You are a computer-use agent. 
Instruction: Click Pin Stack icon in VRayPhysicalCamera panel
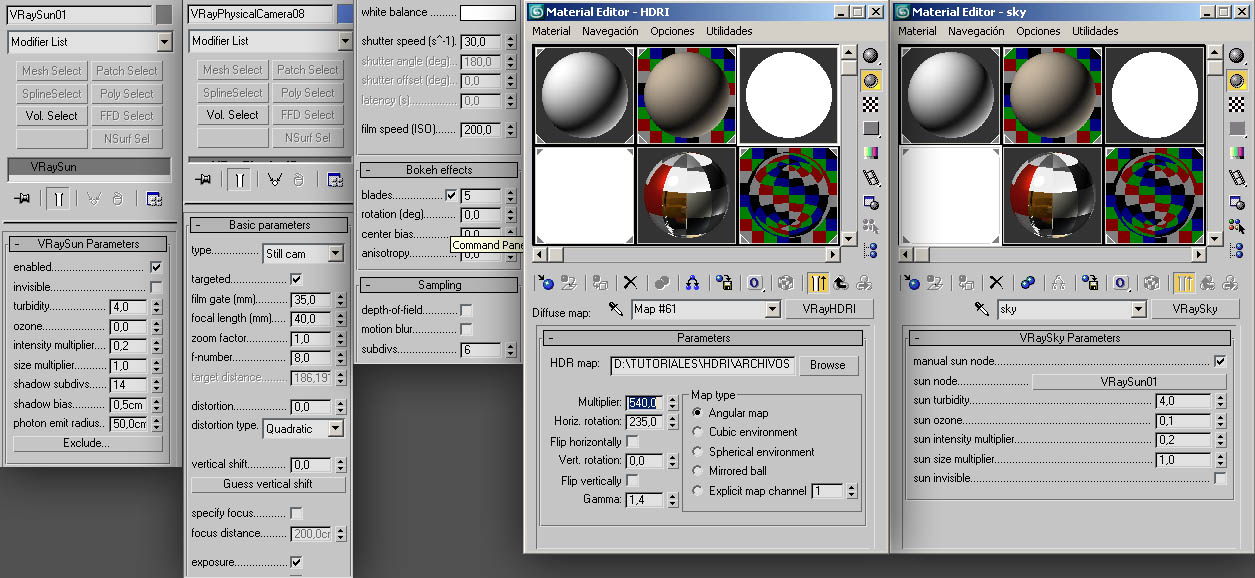click(205, 179)
